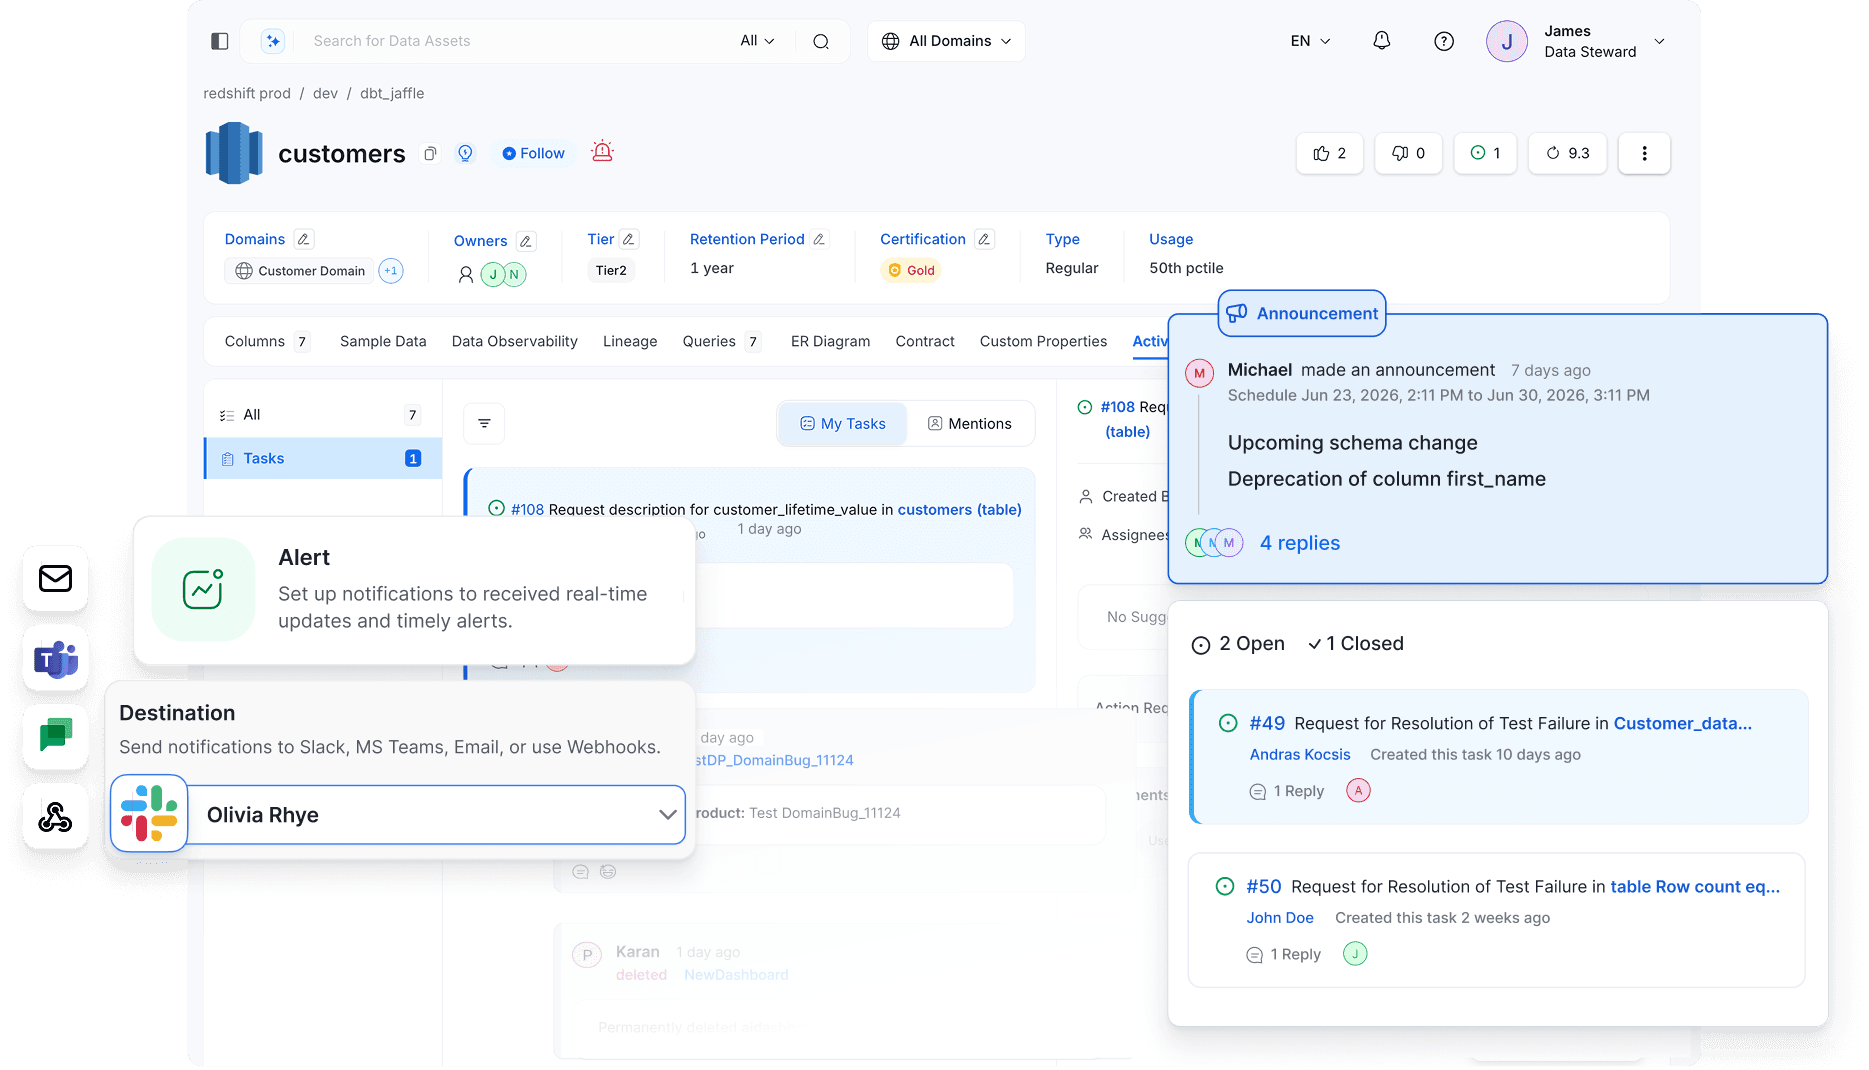Open 1 Reply on task #49
1869x1070 pixels.
click(1287, 792)
